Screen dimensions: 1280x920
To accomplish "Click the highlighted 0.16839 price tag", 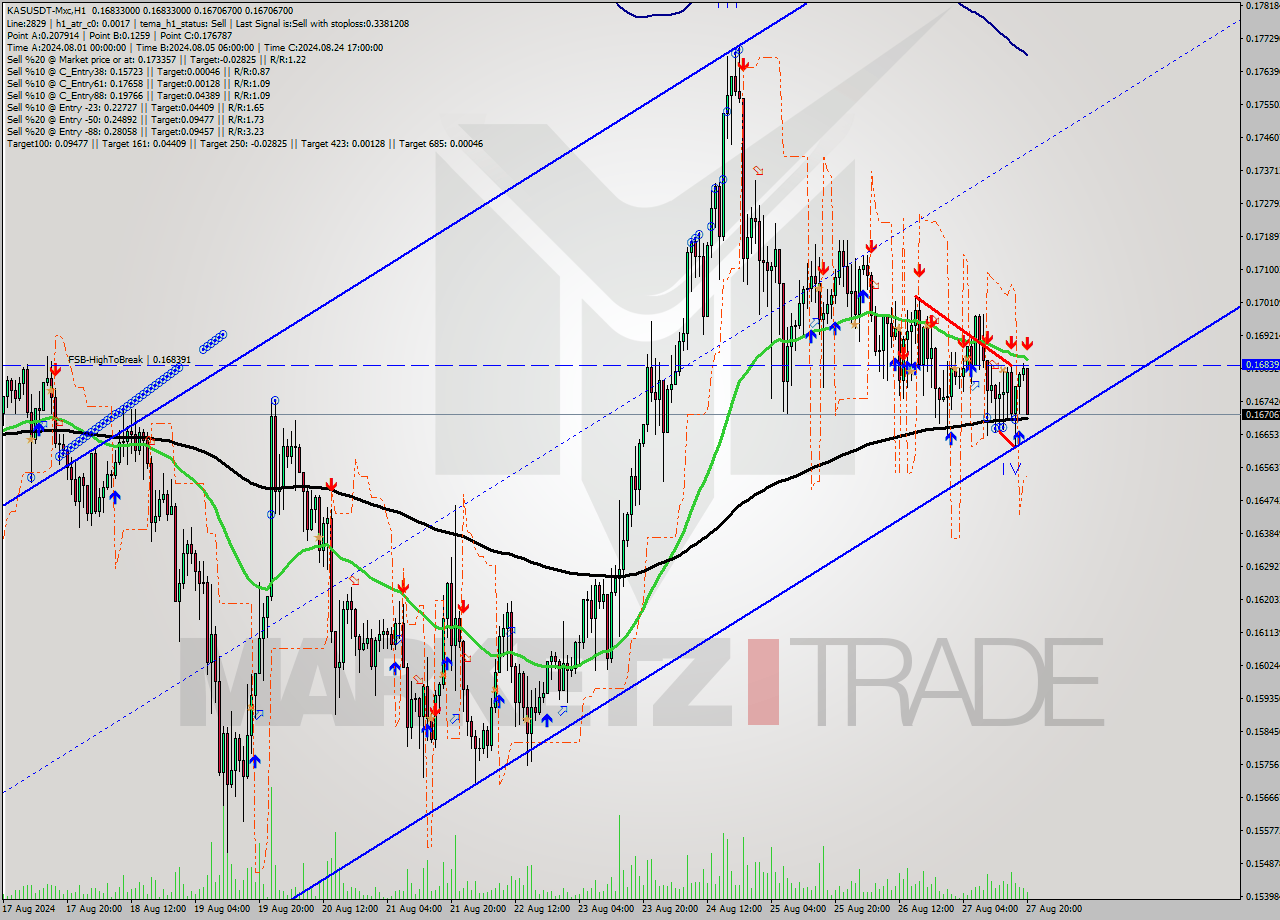I will coord(1260,365).
